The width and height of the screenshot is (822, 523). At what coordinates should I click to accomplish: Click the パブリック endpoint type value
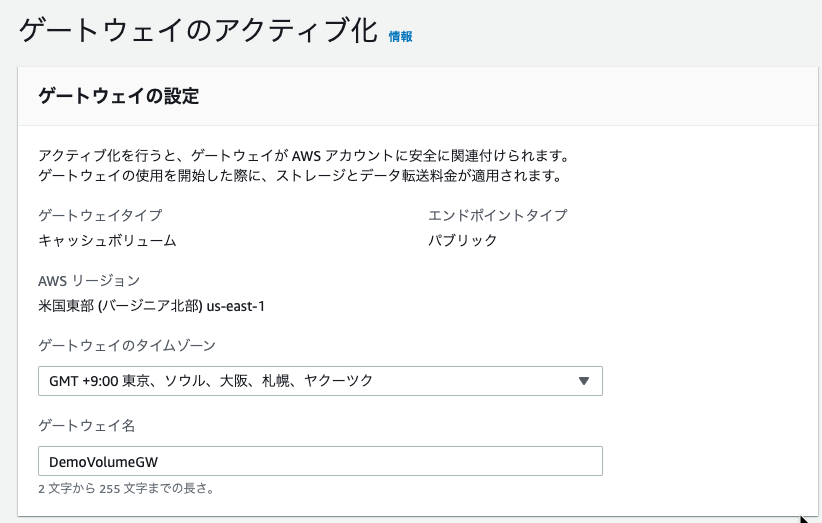coord(462,241)
